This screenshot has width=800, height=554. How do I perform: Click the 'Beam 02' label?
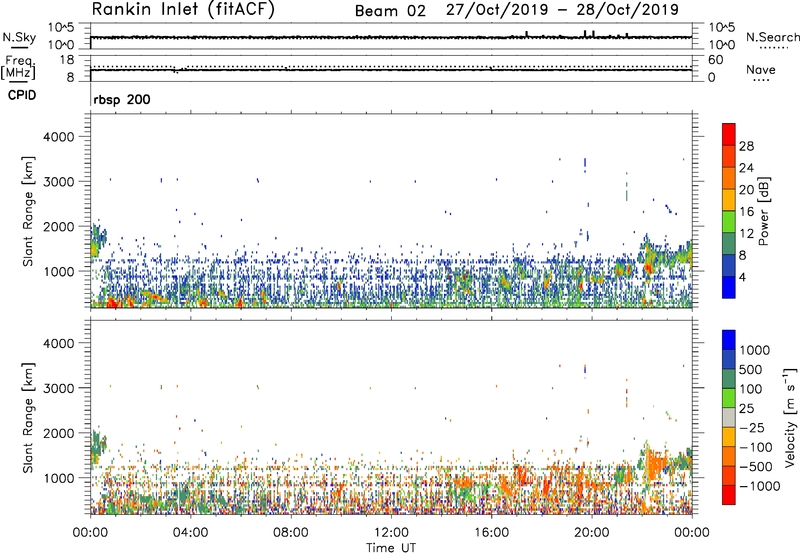point(390,11)
